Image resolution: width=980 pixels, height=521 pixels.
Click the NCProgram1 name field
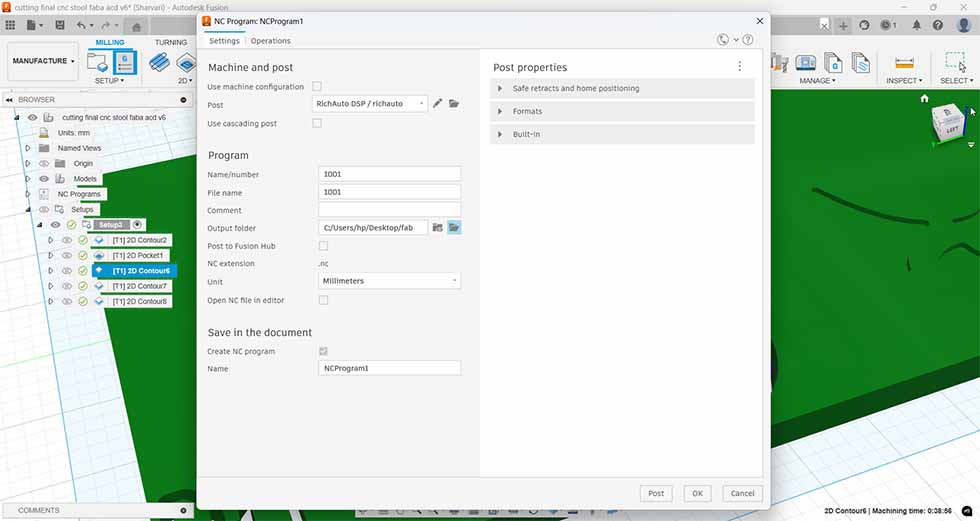pyautogui.click(x=389, y=368)
